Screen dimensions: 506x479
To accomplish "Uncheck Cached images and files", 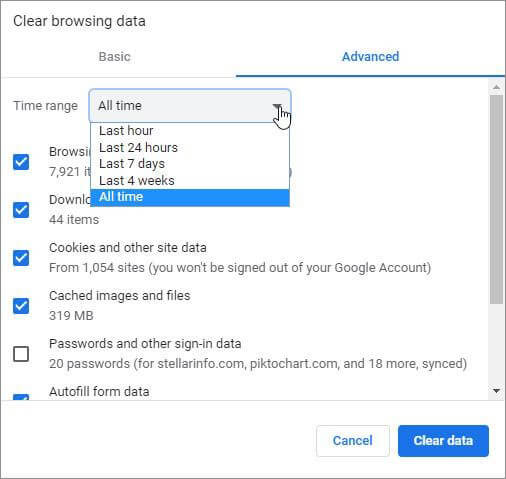I will coord(21,306).
